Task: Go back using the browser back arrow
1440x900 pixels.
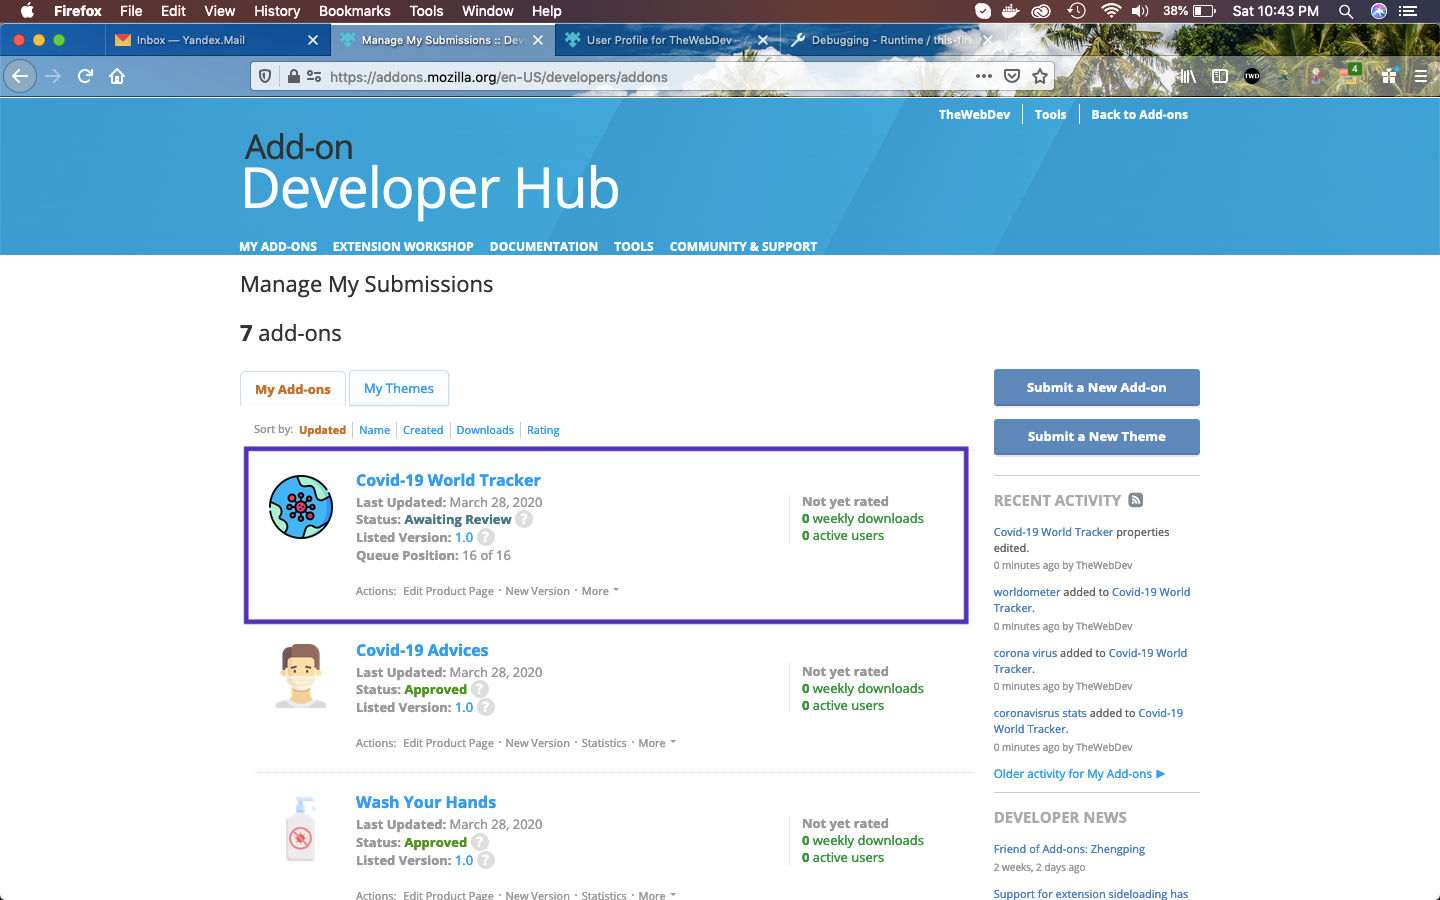Action: point(20,76)
